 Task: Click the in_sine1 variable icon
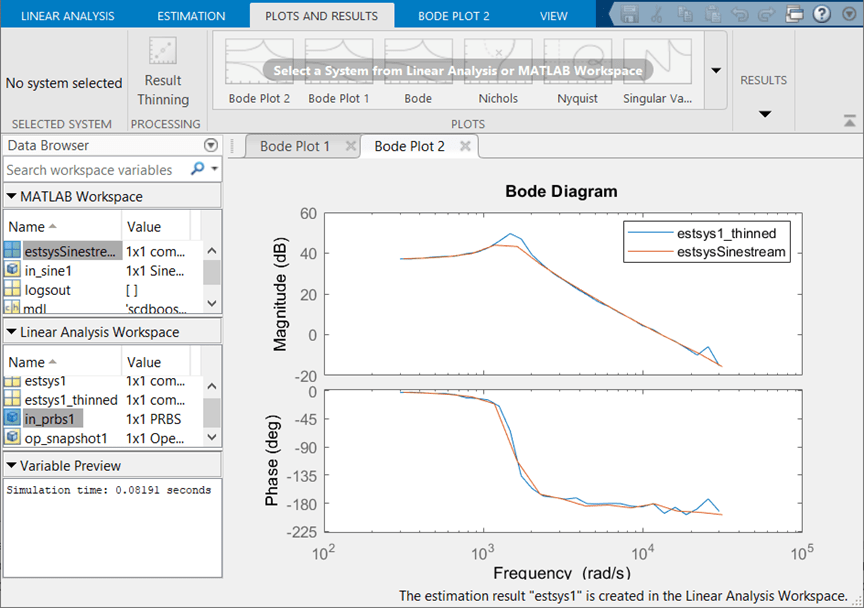[x=12, y=270]
